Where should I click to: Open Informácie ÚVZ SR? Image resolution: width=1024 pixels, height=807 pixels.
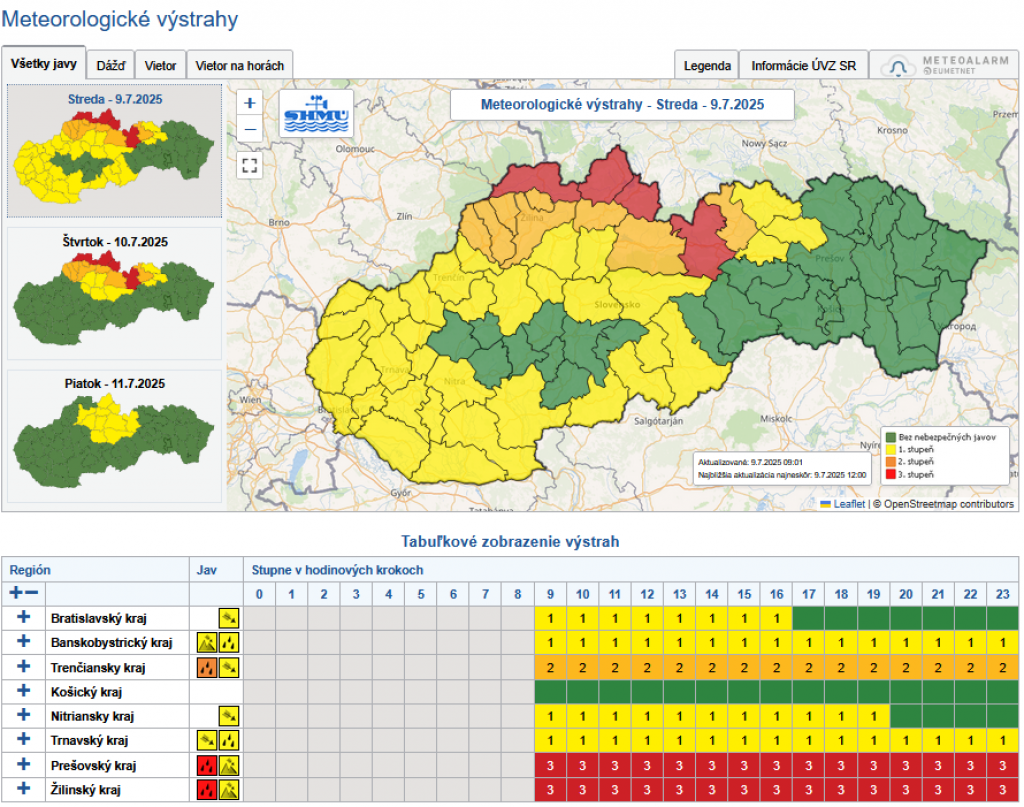tap(803, 66)
